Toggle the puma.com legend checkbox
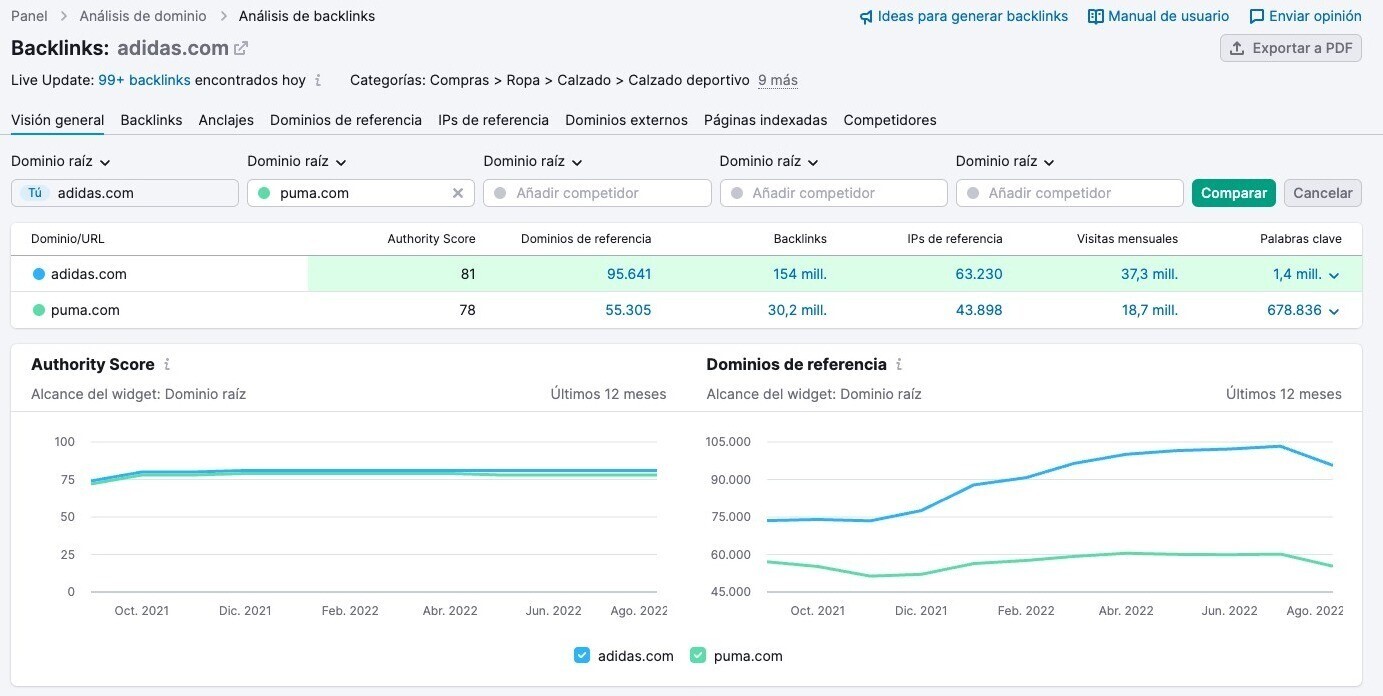Screen dimensions: 1383x696 click(698, 656)
